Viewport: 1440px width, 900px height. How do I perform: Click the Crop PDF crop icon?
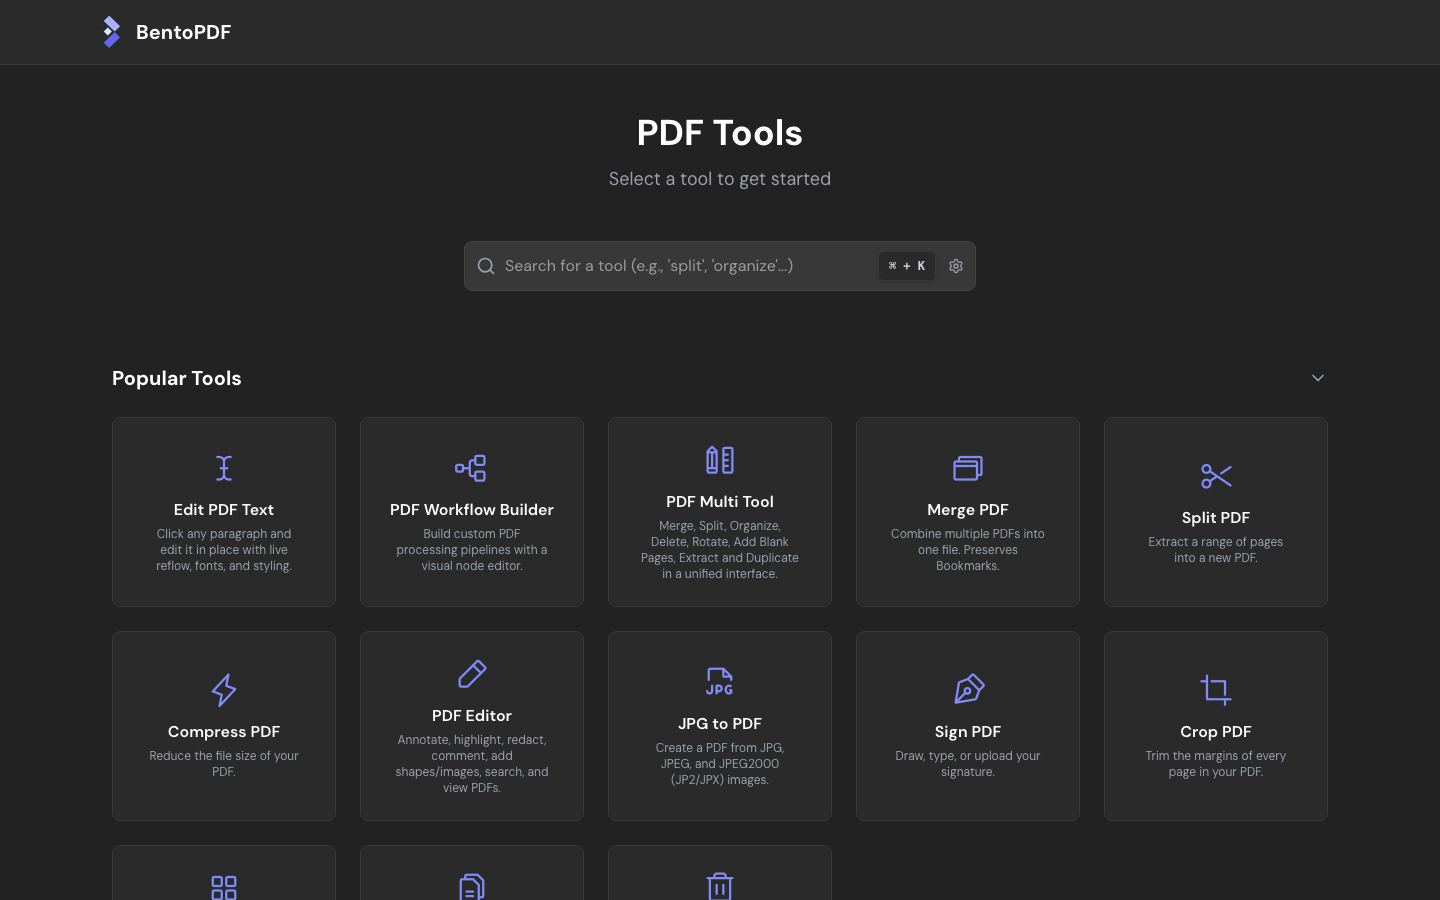(x=1216, y=690)
